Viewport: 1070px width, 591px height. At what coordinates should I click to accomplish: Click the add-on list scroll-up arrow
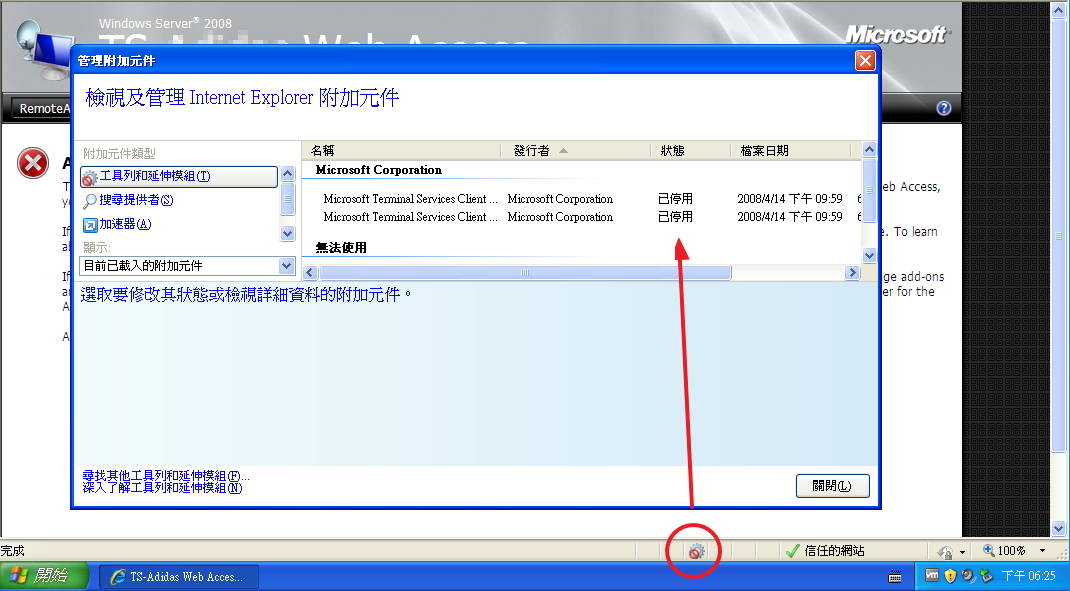(x=869, y=149)
